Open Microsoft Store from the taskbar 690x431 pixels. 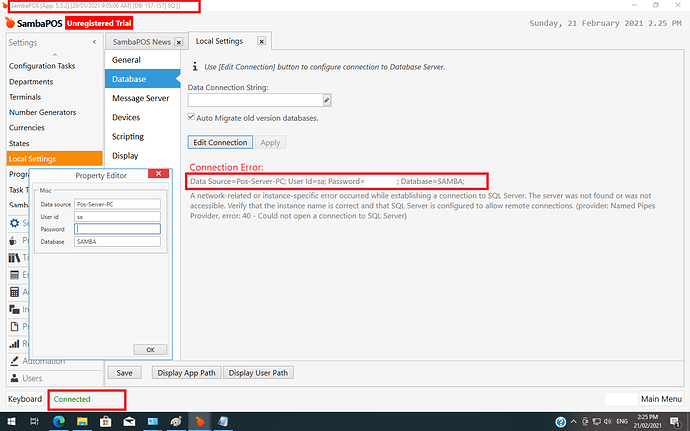106,422
